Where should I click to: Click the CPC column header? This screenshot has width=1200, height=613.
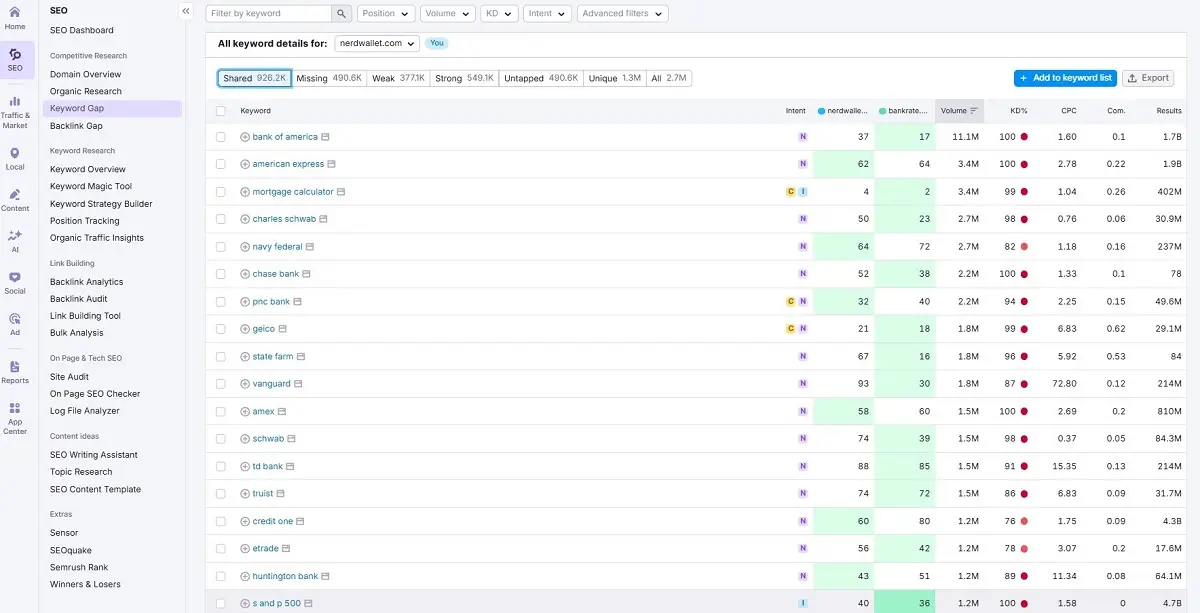(1069, 111)
